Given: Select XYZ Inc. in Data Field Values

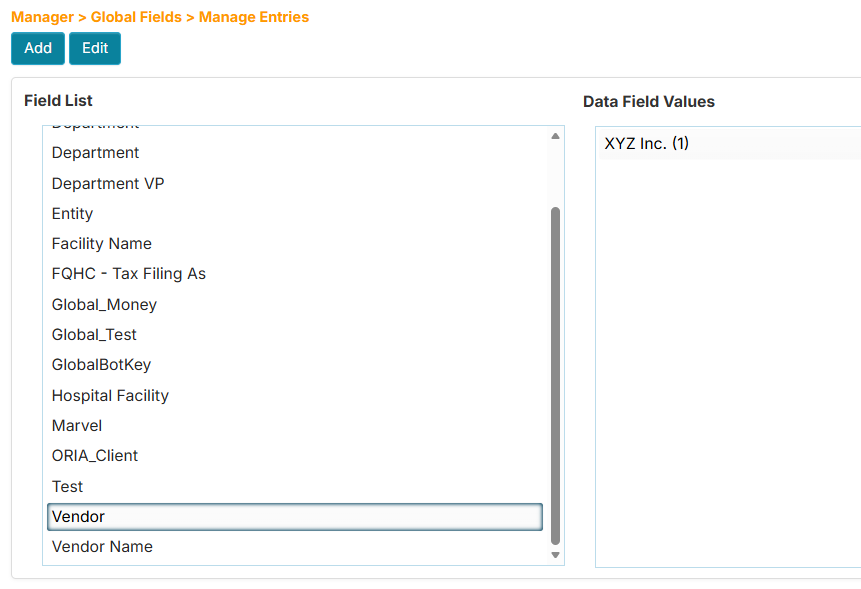Looking at the screenshot, I should point(645,143).
